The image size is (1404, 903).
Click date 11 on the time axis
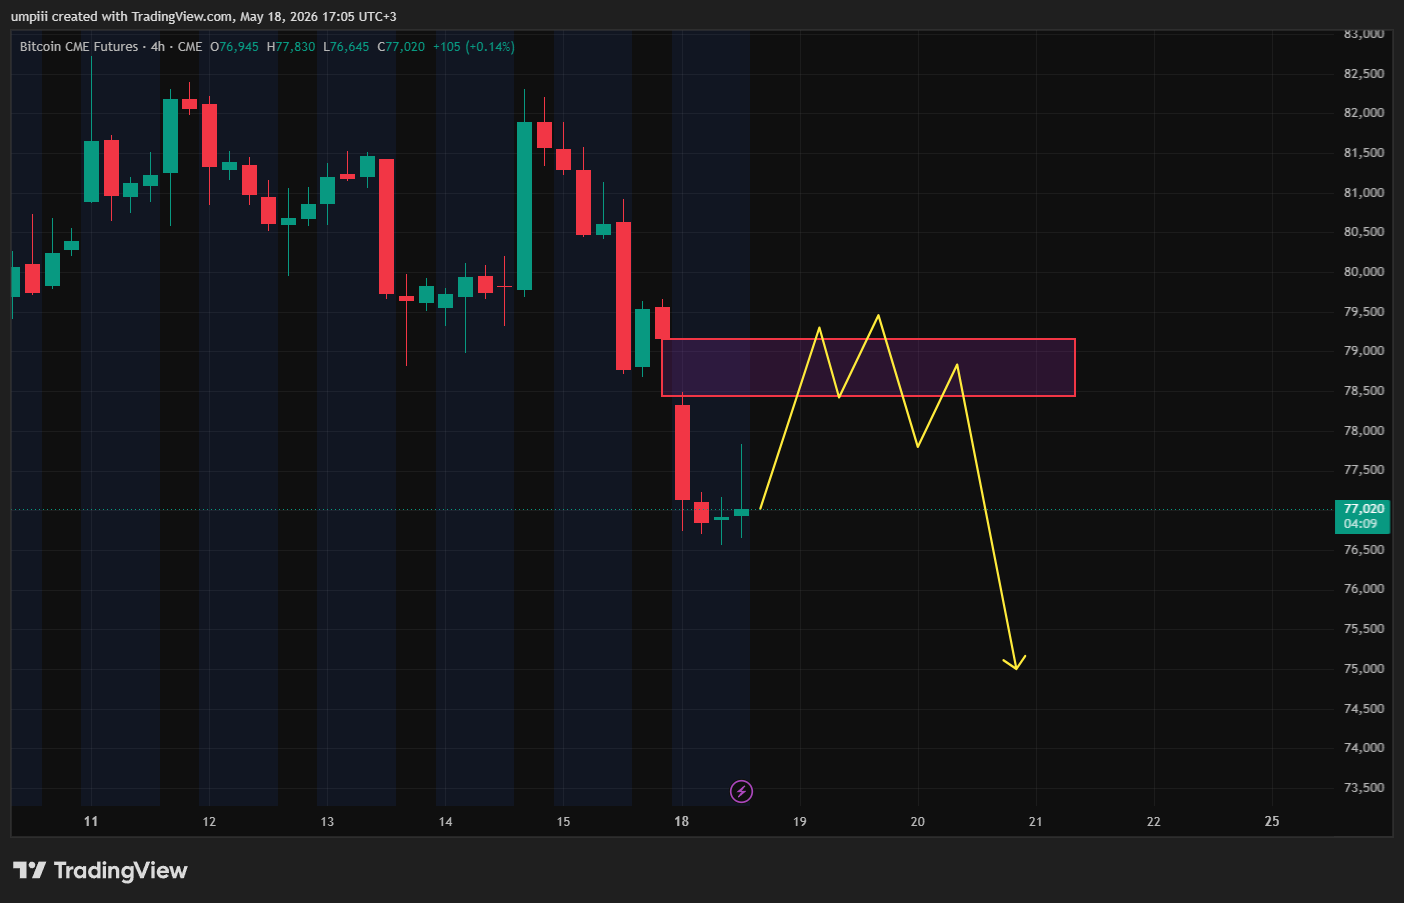(x=91, y=822)
